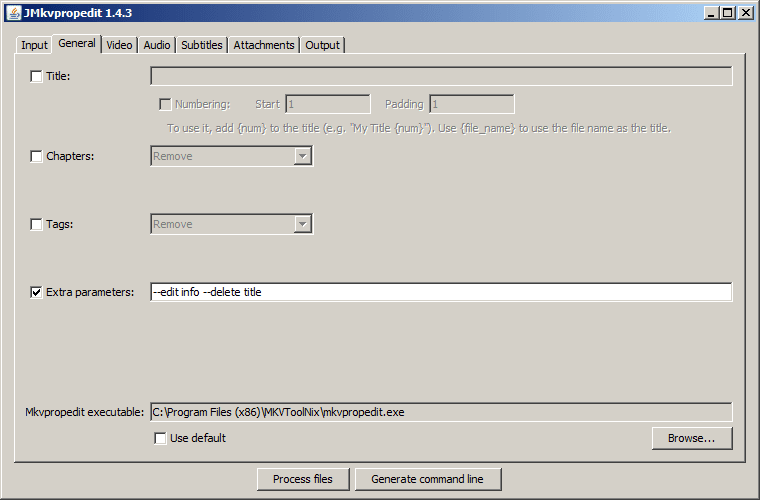Image resolution: width=760 pixels, height=500 pixels.
Task: Switch to the Input tab
Action: (x=34, y=45)
